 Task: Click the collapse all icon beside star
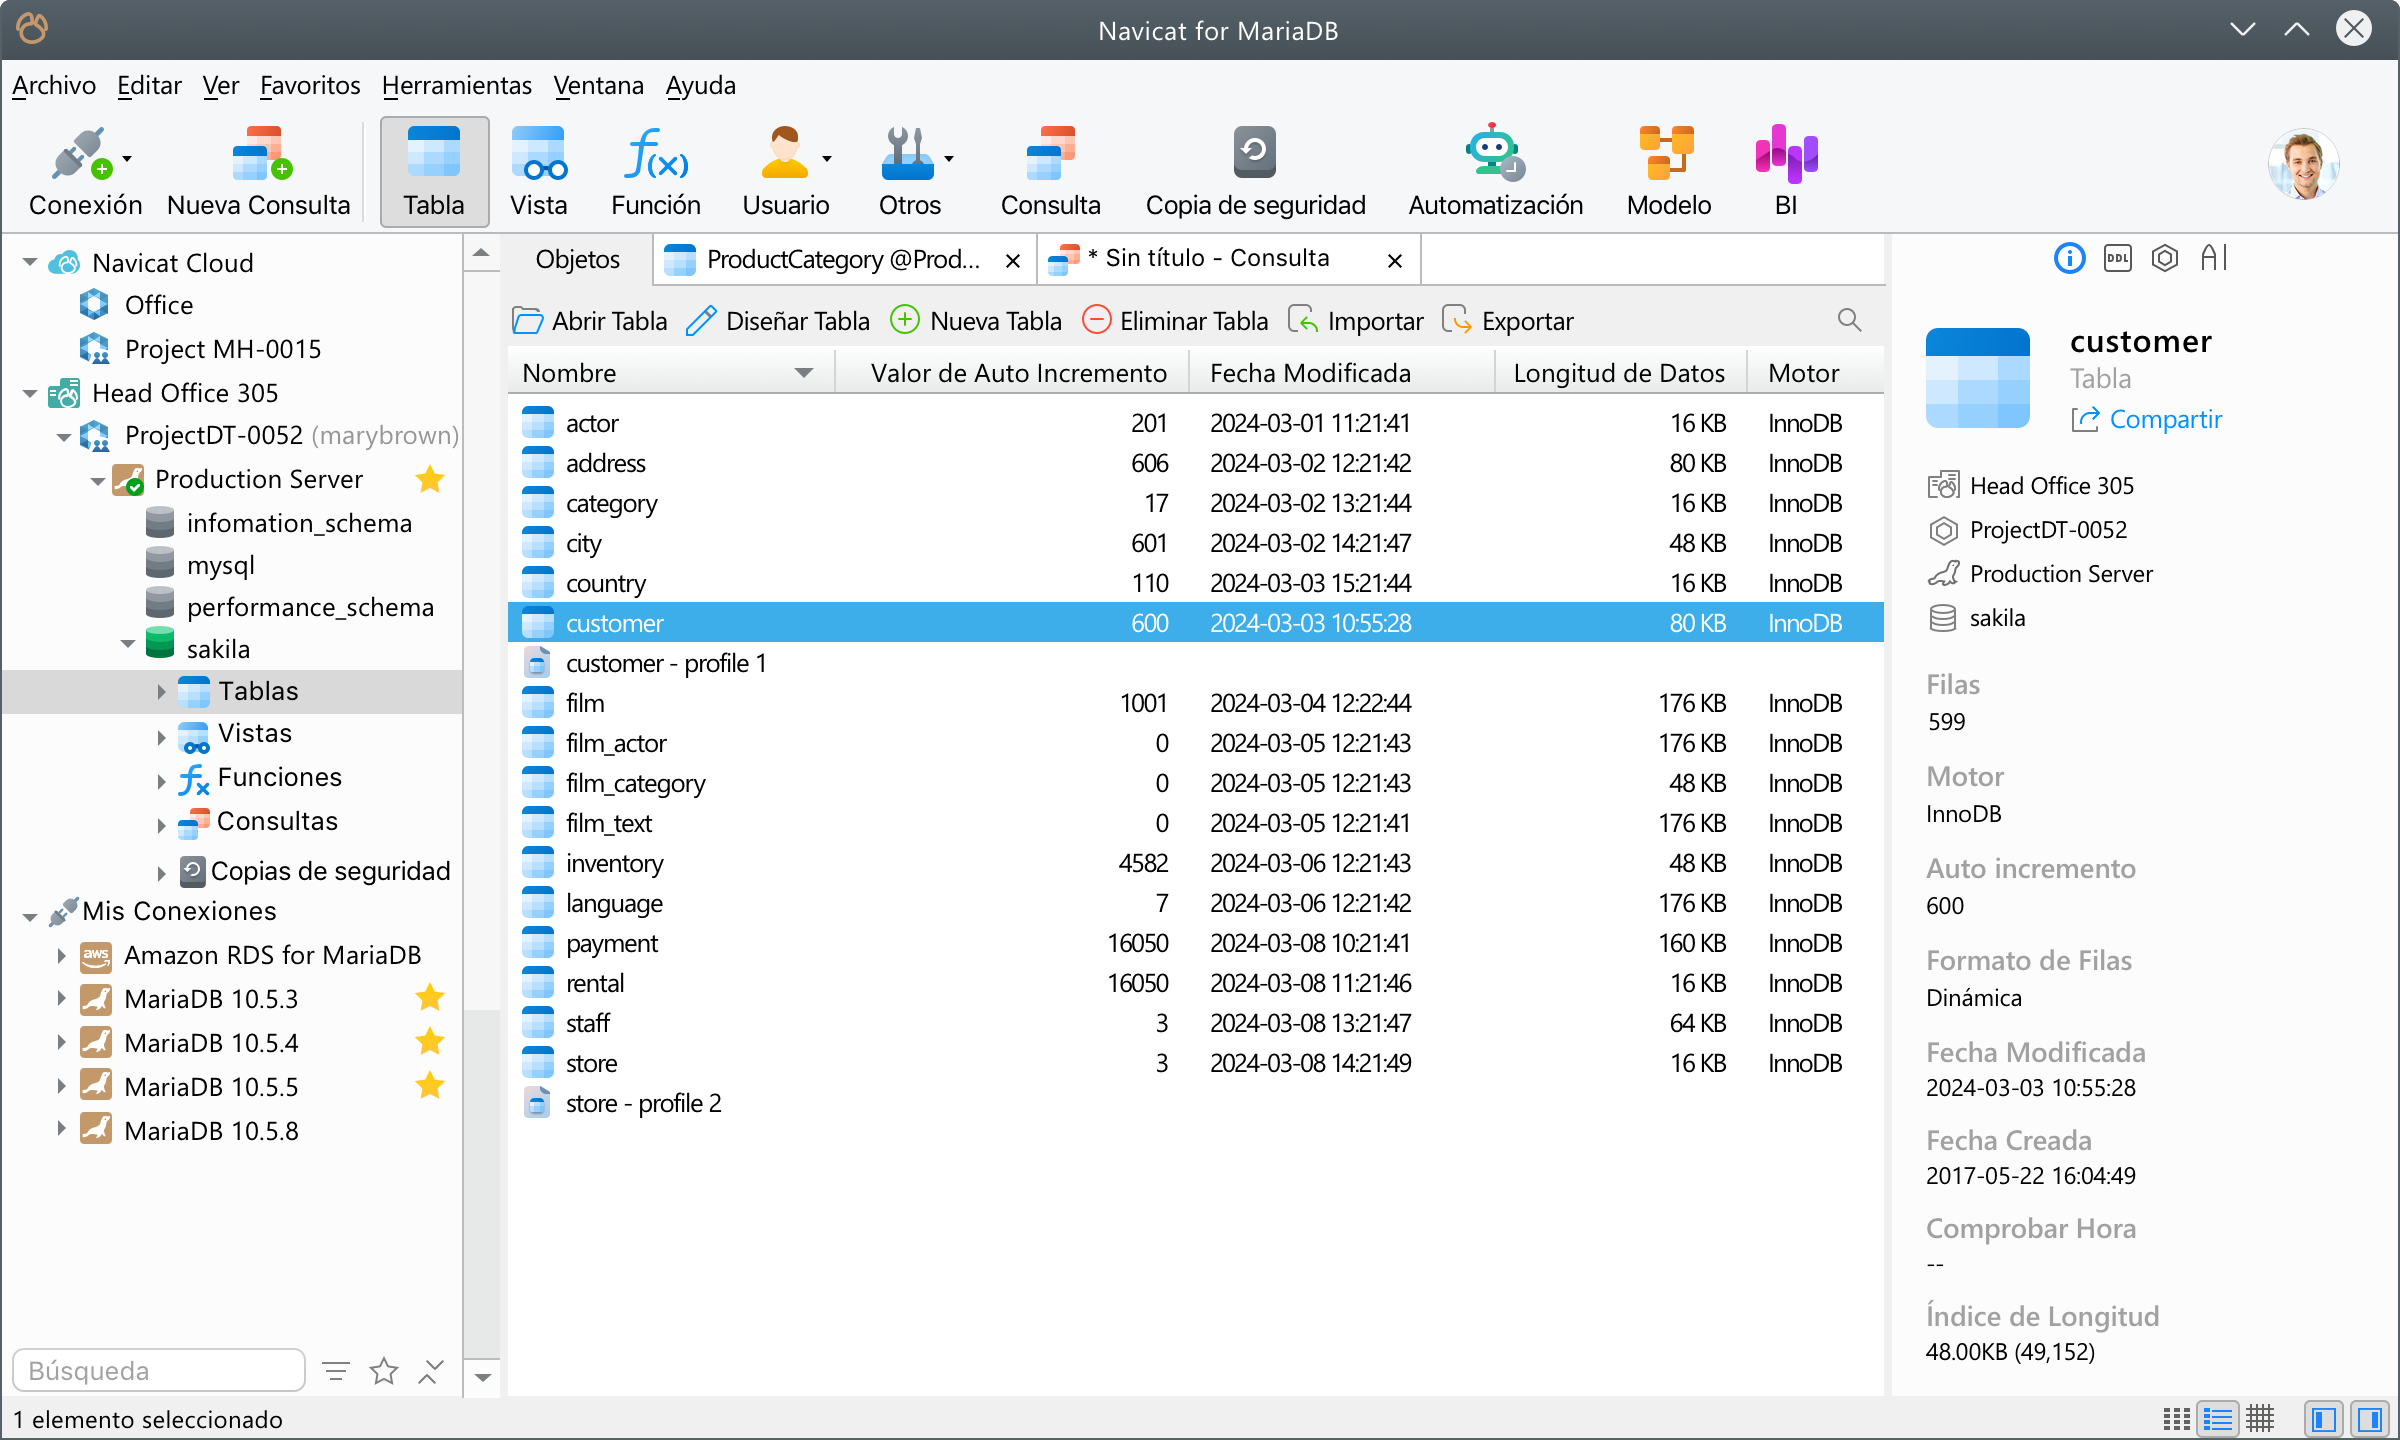(430, 1371)
